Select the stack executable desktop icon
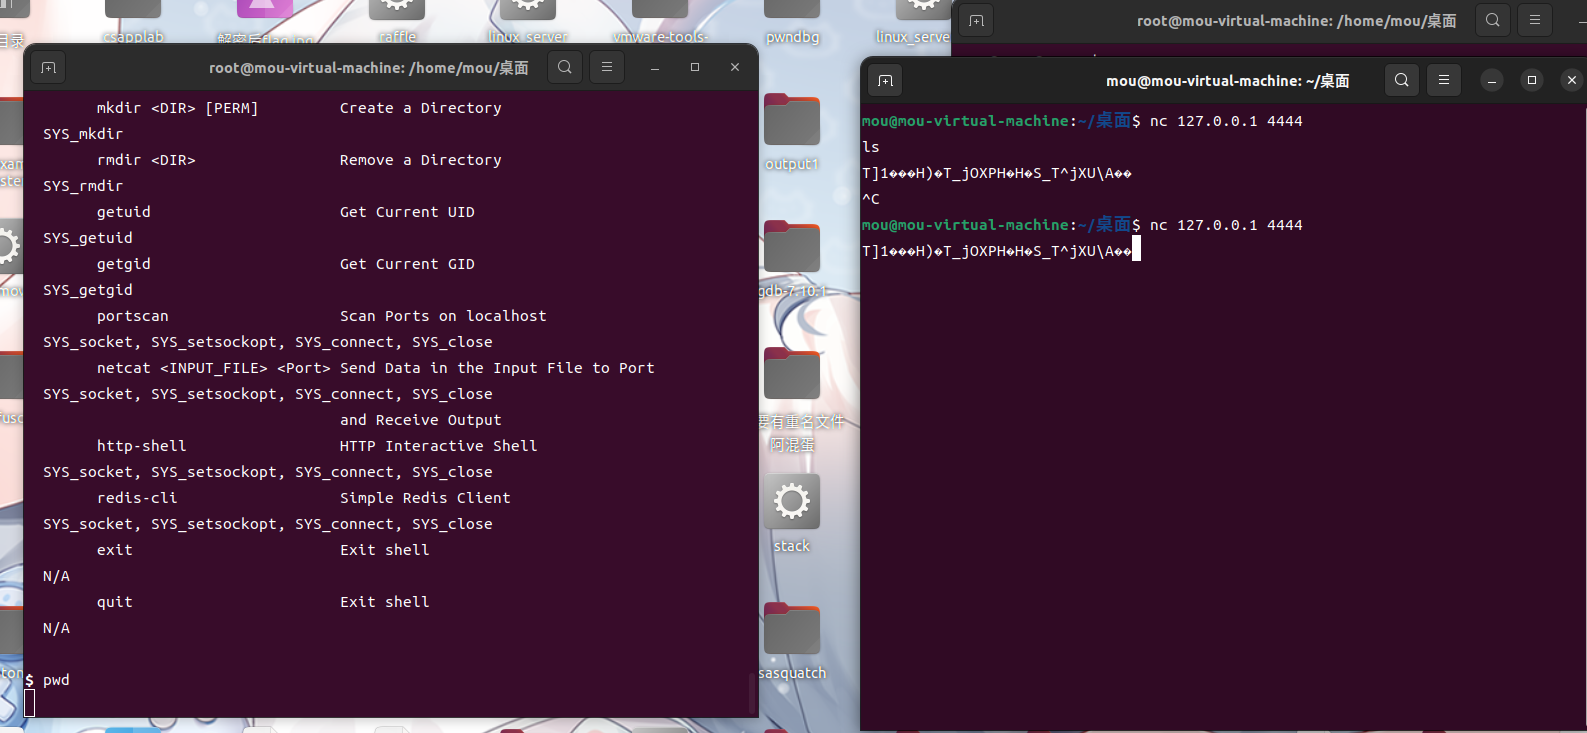The image size is (1587, 733). (791, 503)
